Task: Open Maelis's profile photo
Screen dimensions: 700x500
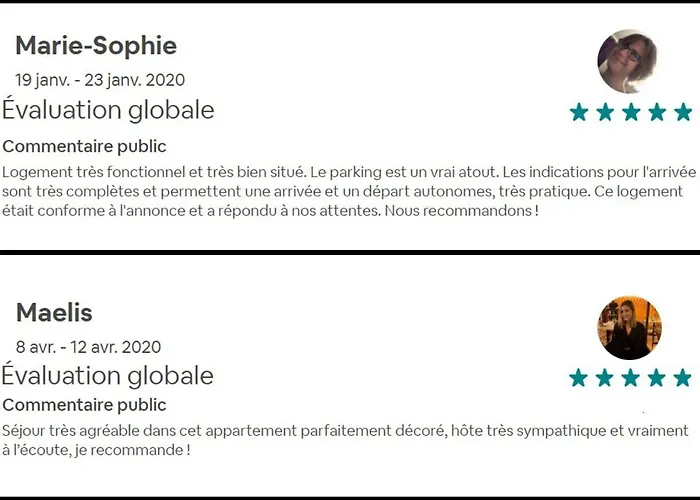Action: [x=629, y=327]
